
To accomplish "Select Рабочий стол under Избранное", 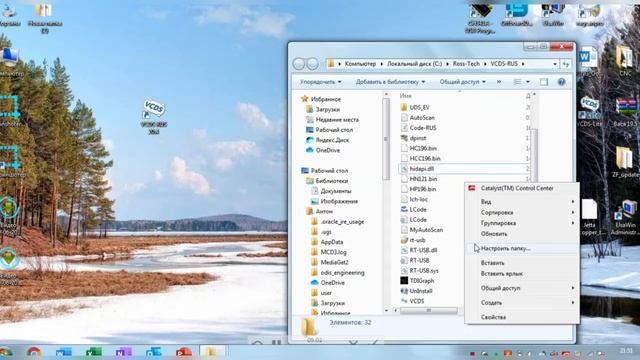I will coord(334,130).
